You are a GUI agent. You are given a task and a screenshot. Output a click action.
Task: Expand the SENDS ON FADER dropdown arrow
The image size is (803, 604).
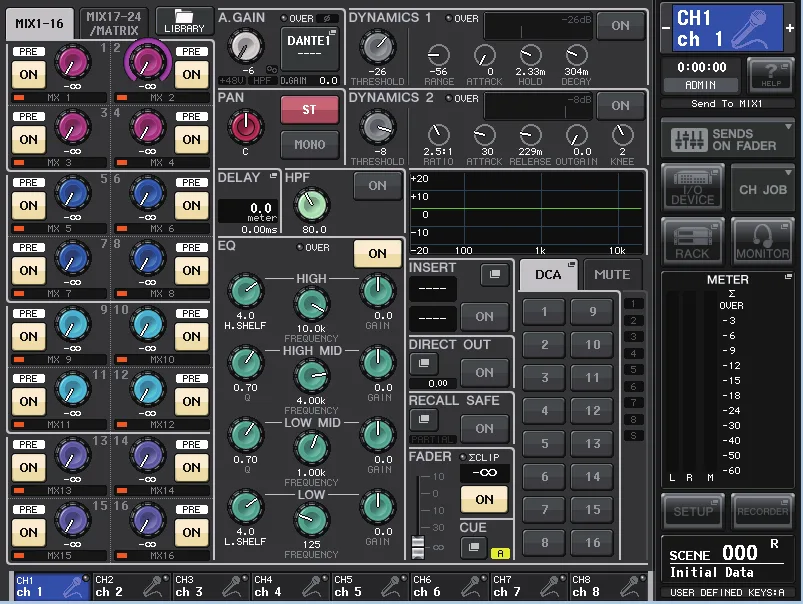coord(788,126)
